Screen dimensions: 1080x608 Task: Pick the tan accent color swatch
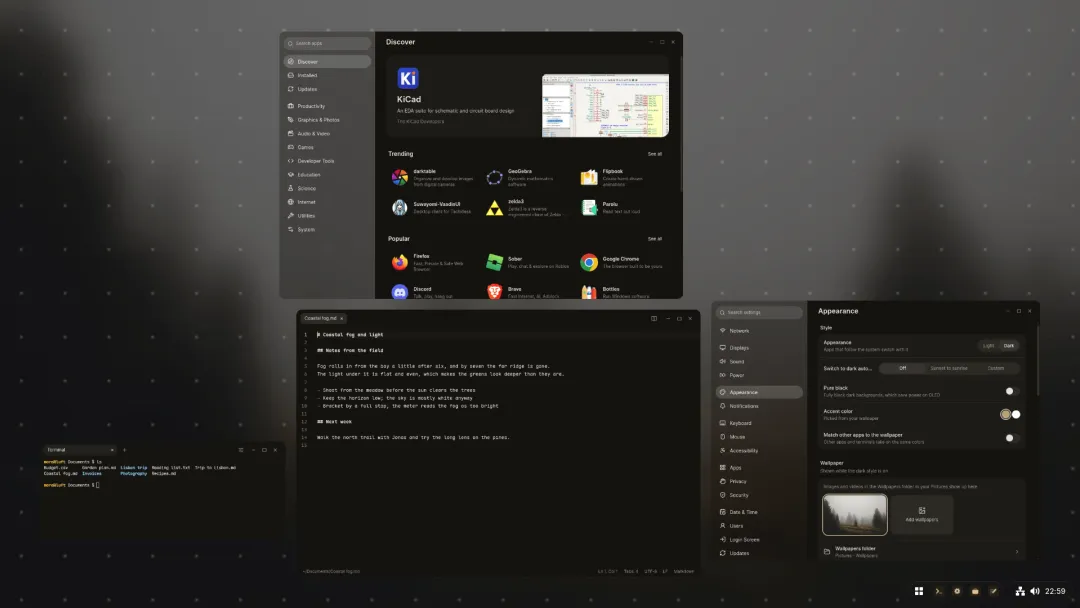pos(1006,415)
